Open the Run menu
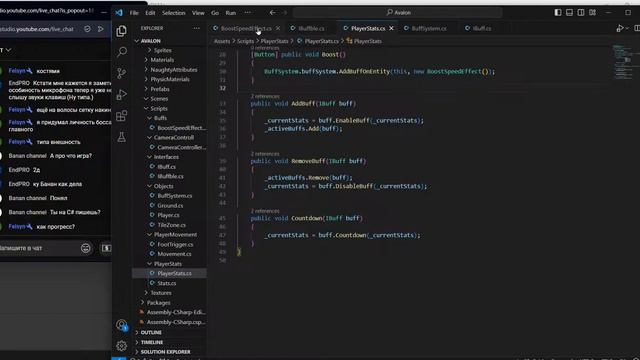The width and height of the screenshot is (640, 360). coord(231,13)
